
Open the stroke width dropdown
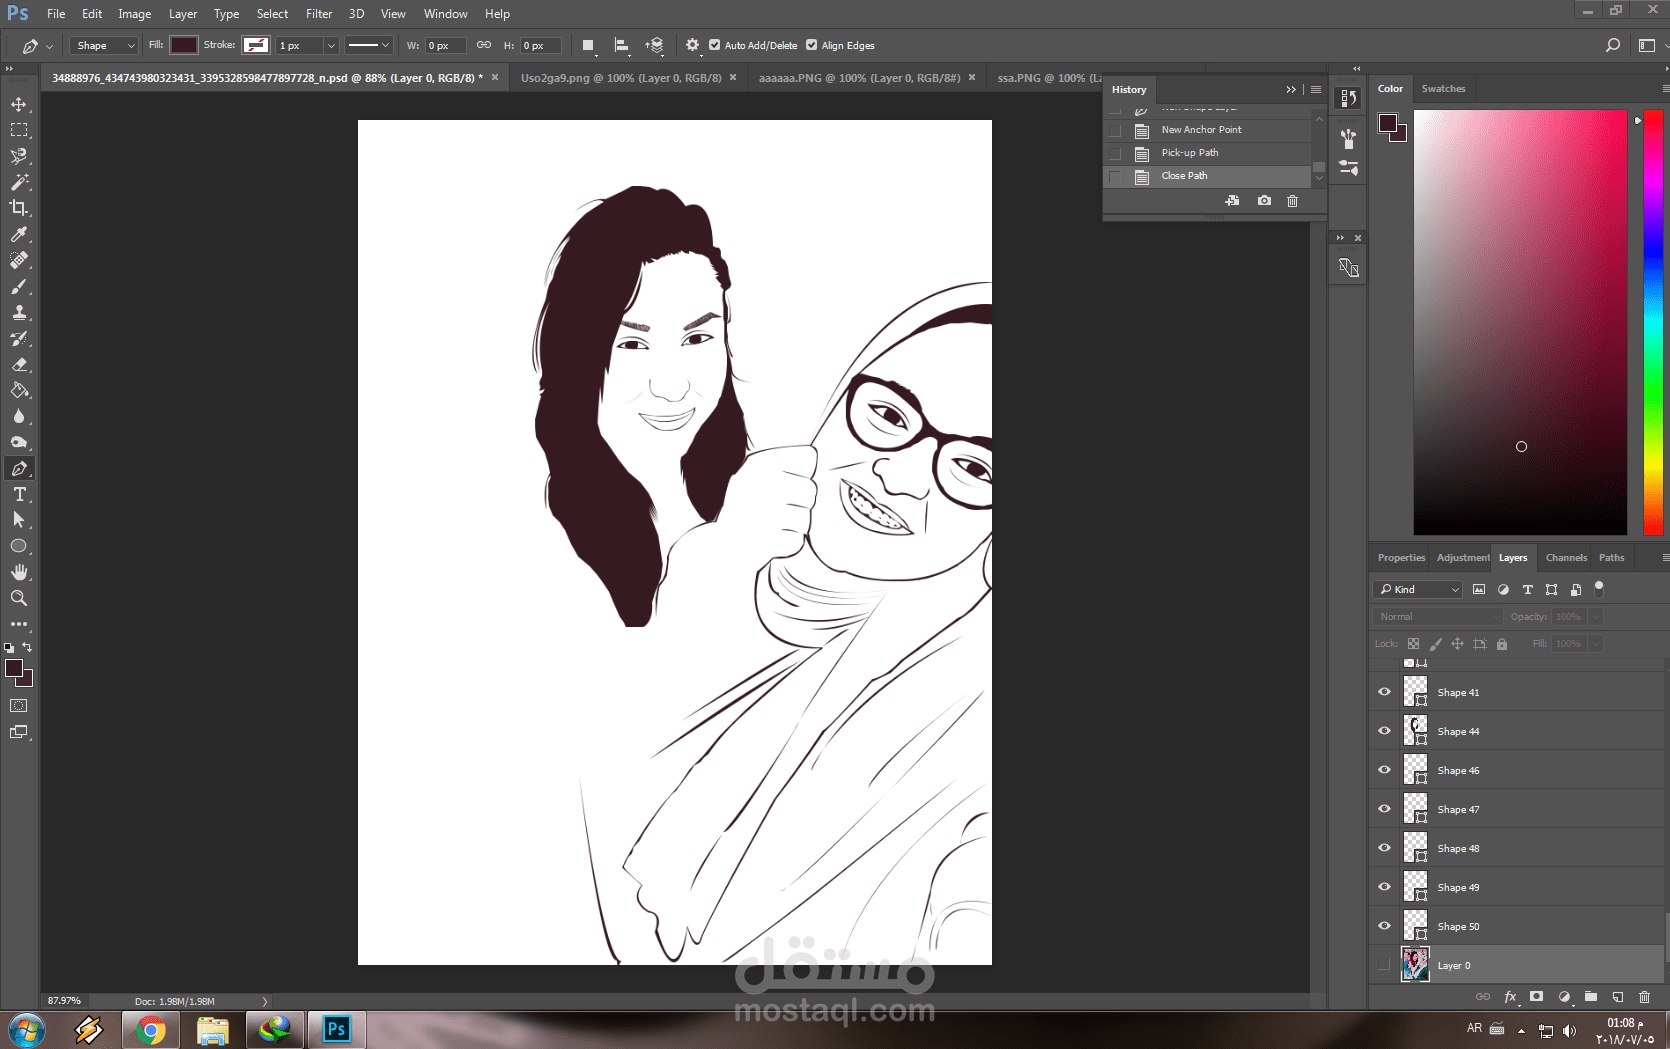point(331,45)
